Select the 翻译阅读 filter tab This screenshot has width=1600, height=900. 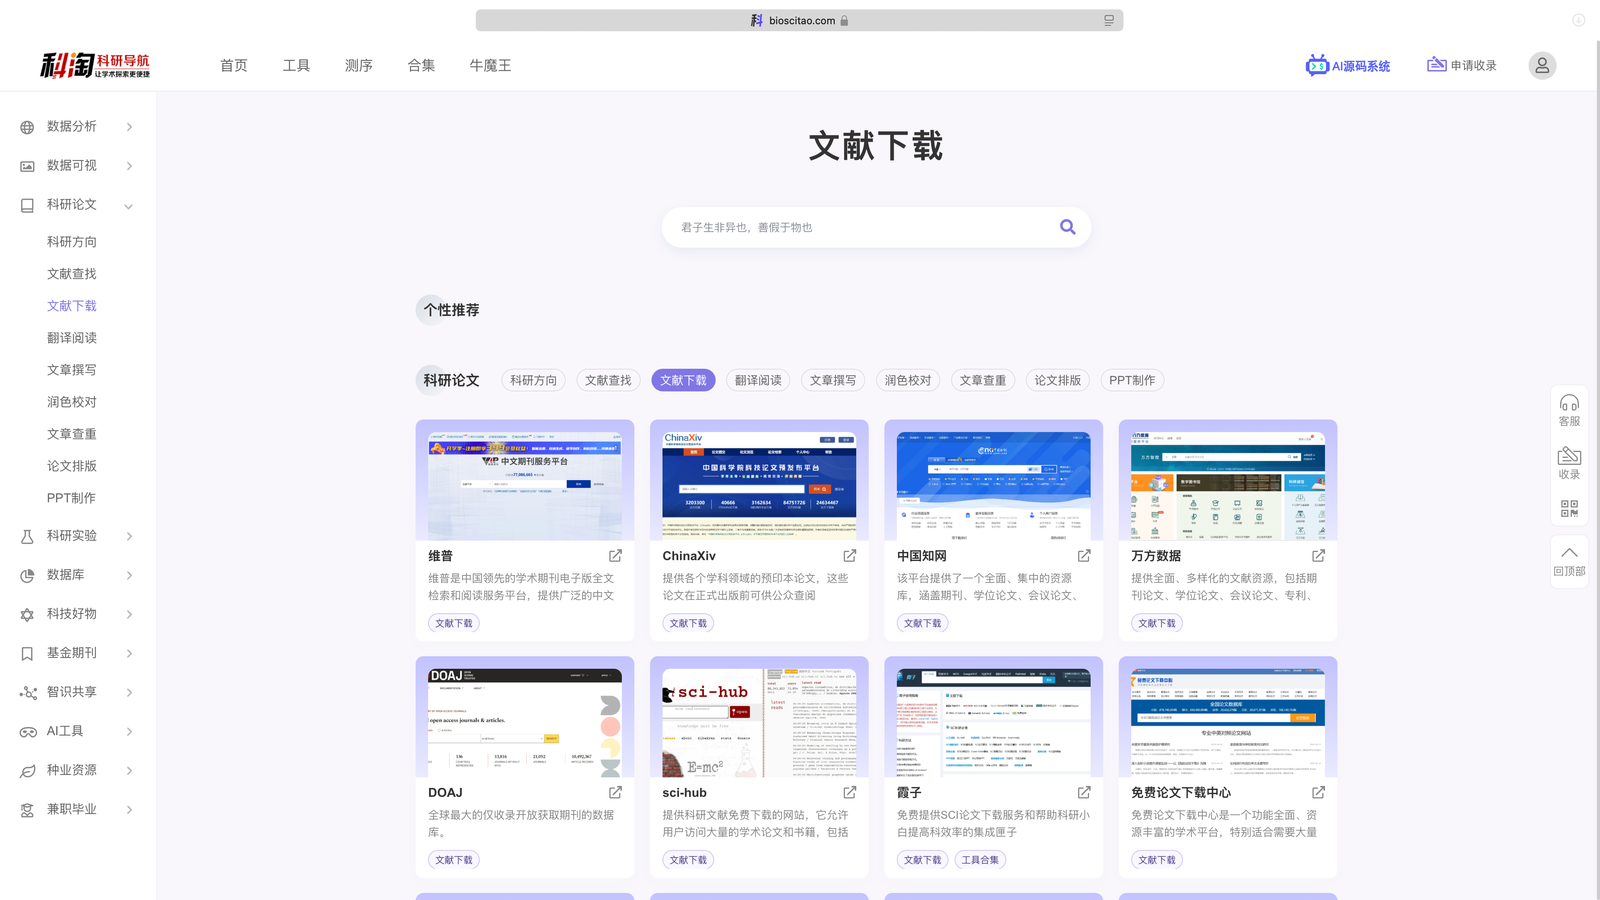click(758, 380)
